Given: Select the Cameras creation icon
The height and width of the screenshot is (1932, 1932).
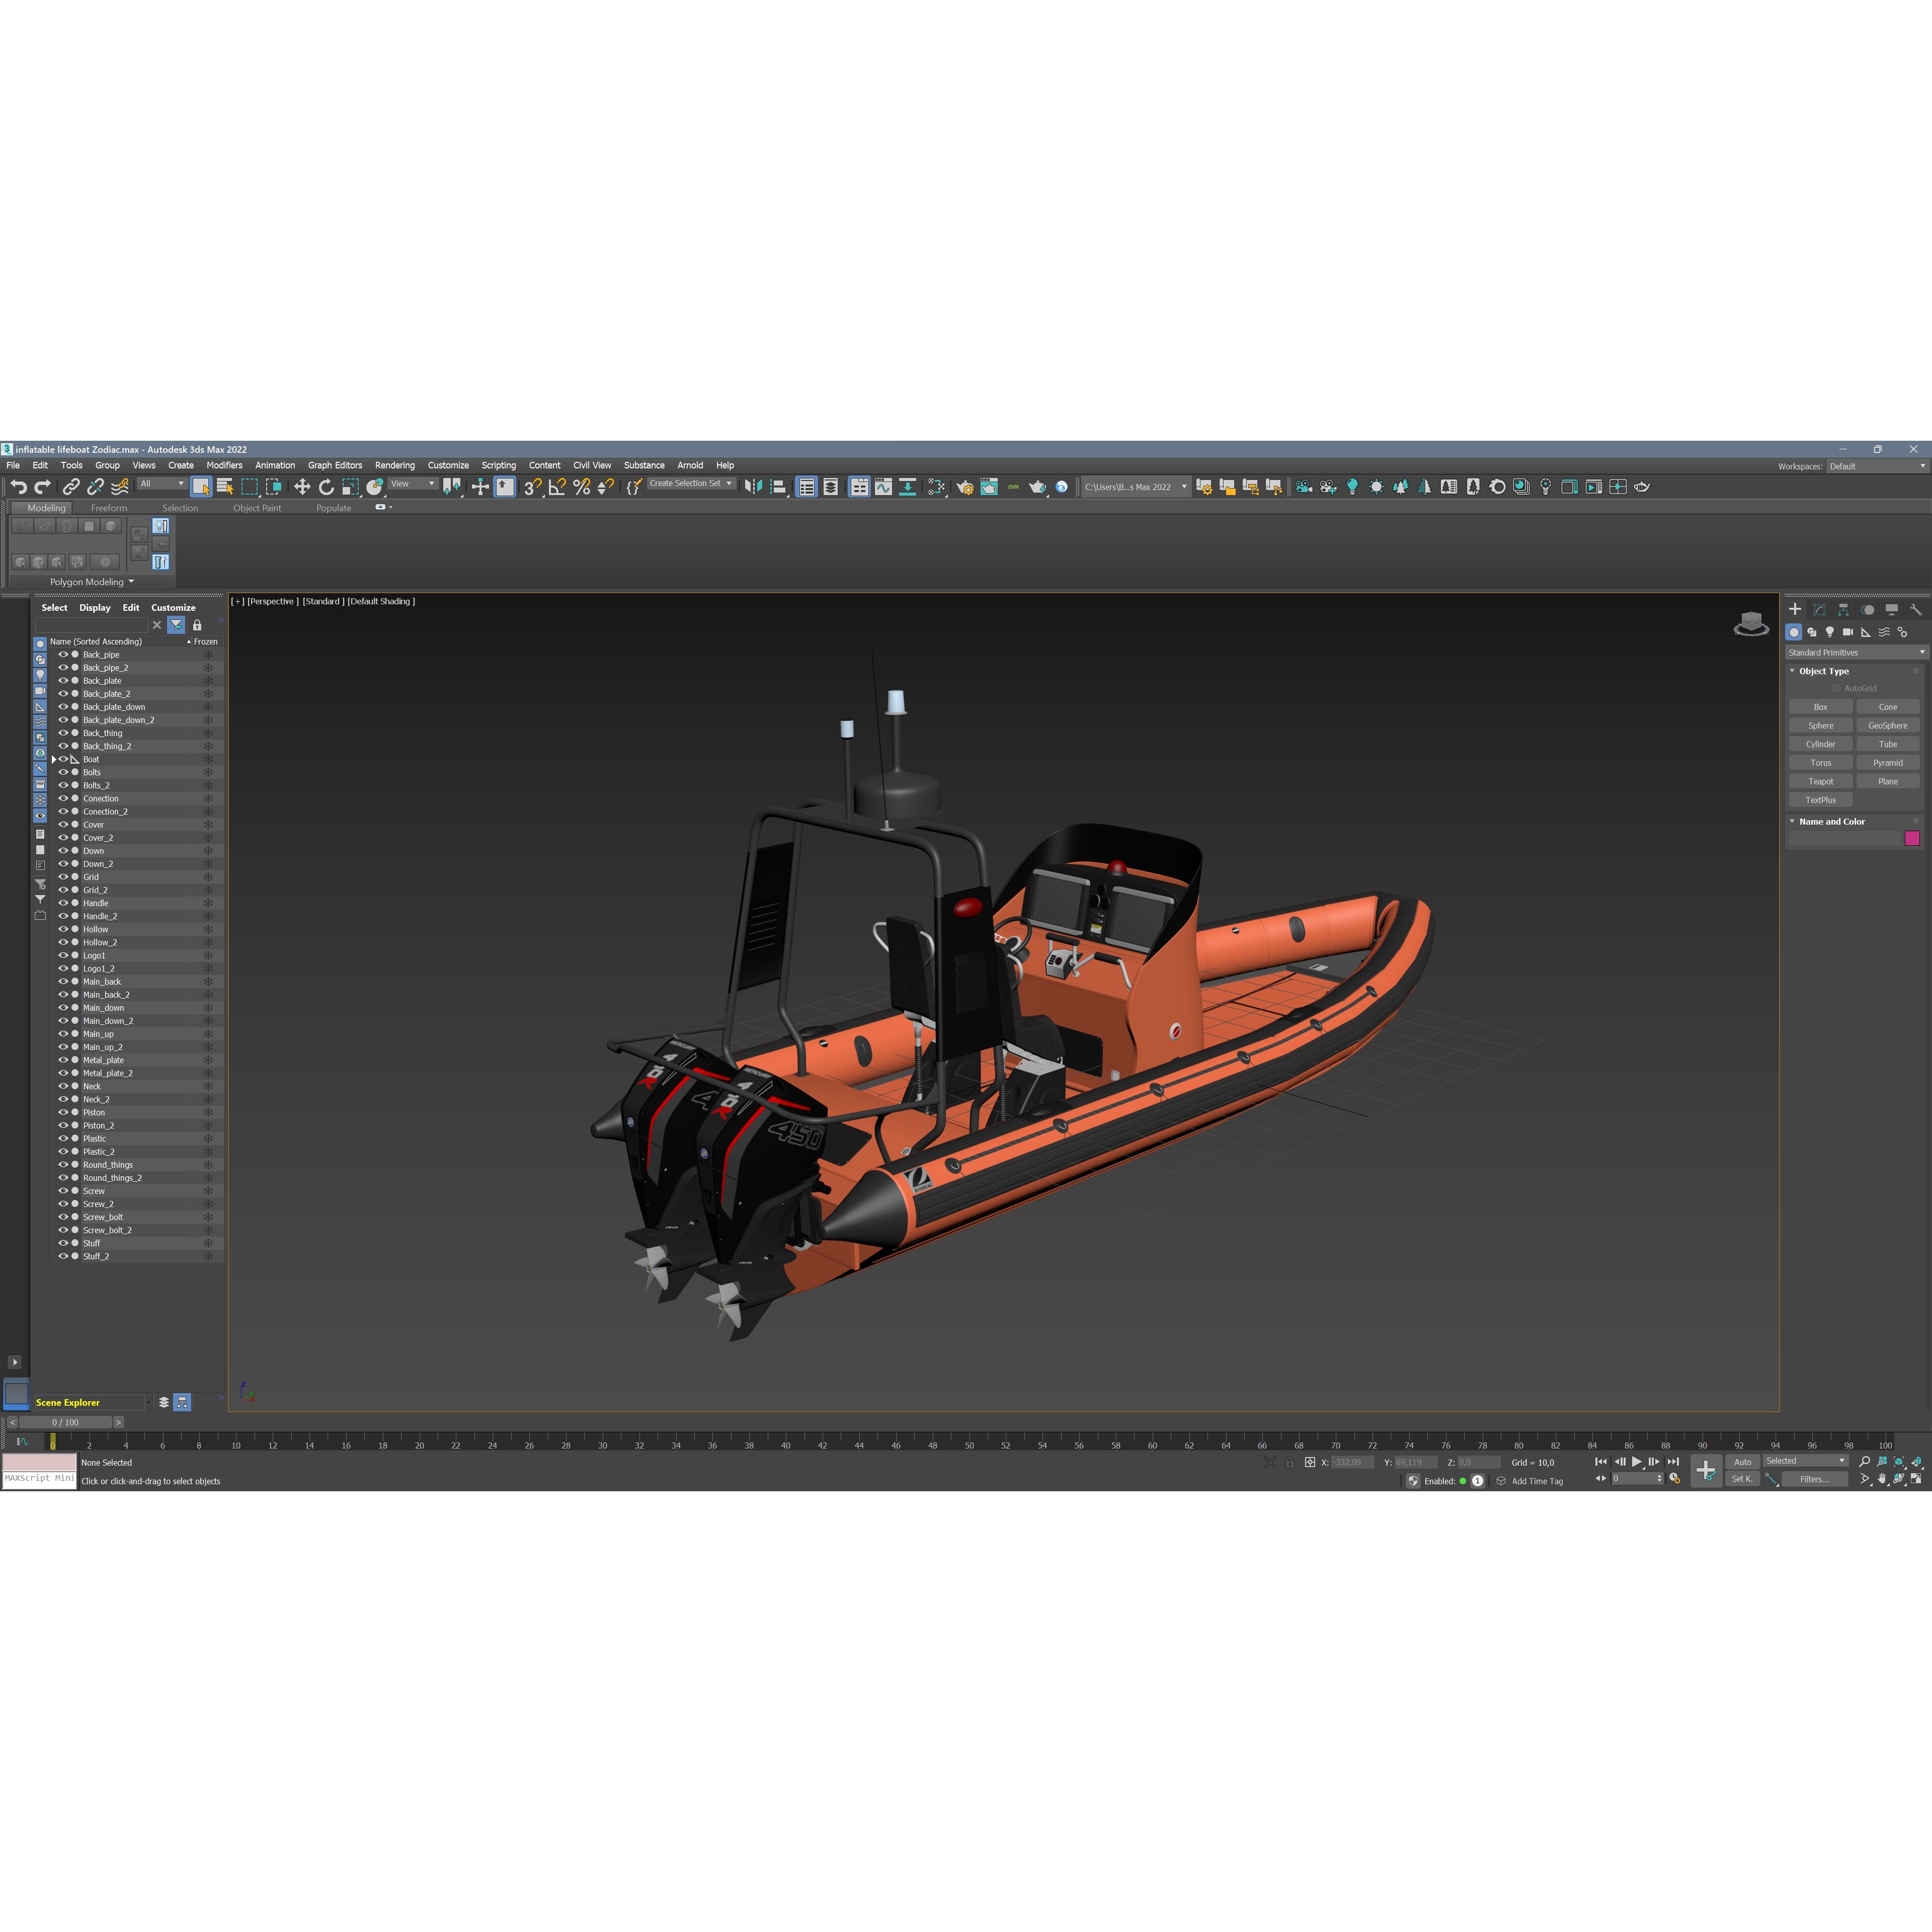Looking at the screenshot, I should (x=1848, y=632).
